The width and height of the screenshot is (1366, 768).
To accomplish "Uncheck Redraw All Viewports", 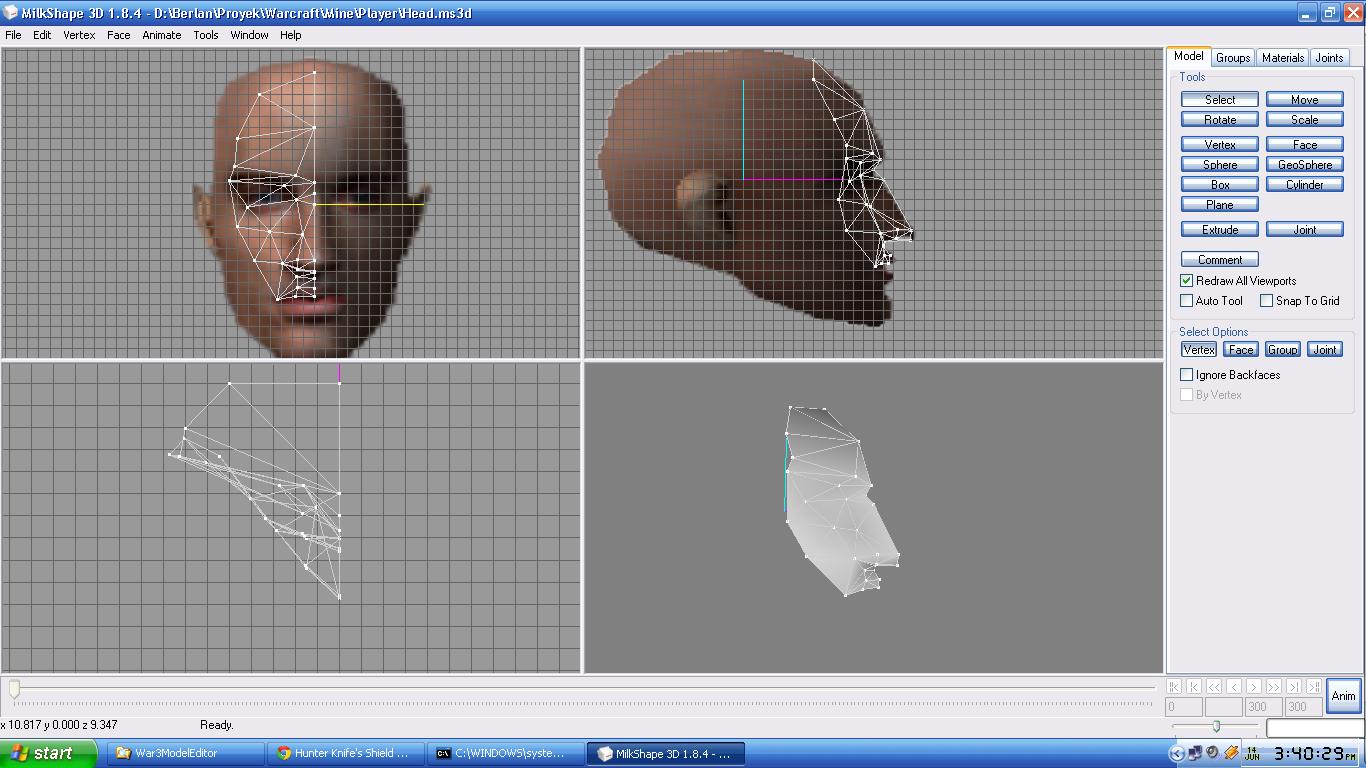I will click(1187, 281).
